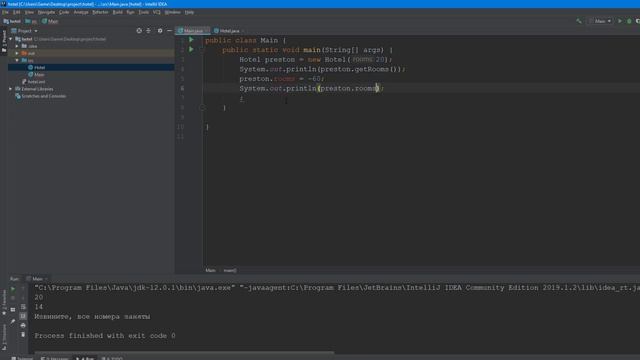The width and height of the screenshot is (640, 360).
Task: Click the console horizontal scrollbar
Action: pyautogui.click(x=184, y=352)
